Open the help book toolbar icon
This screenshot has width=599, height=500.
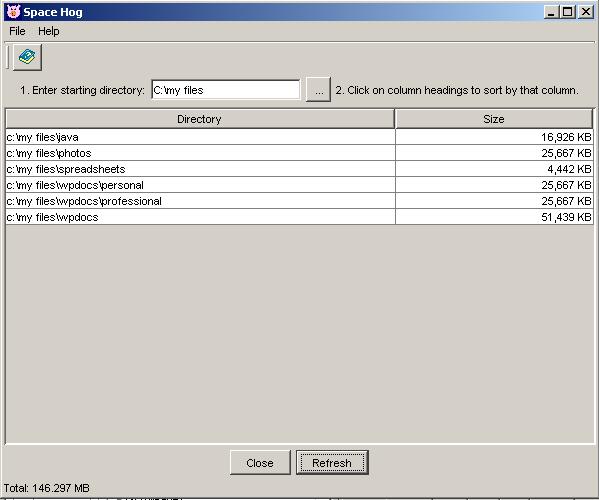click(27, 57)
